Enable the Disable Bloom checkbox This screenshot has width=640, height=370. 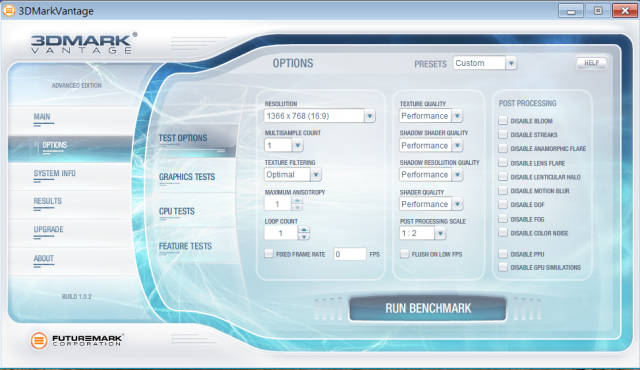tap(503, 120)
